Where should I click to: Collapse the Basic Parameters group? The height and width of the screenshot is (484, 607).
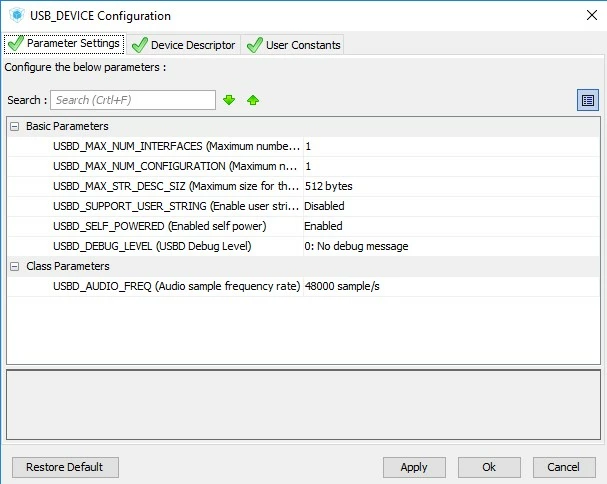(x=14, y=126)
